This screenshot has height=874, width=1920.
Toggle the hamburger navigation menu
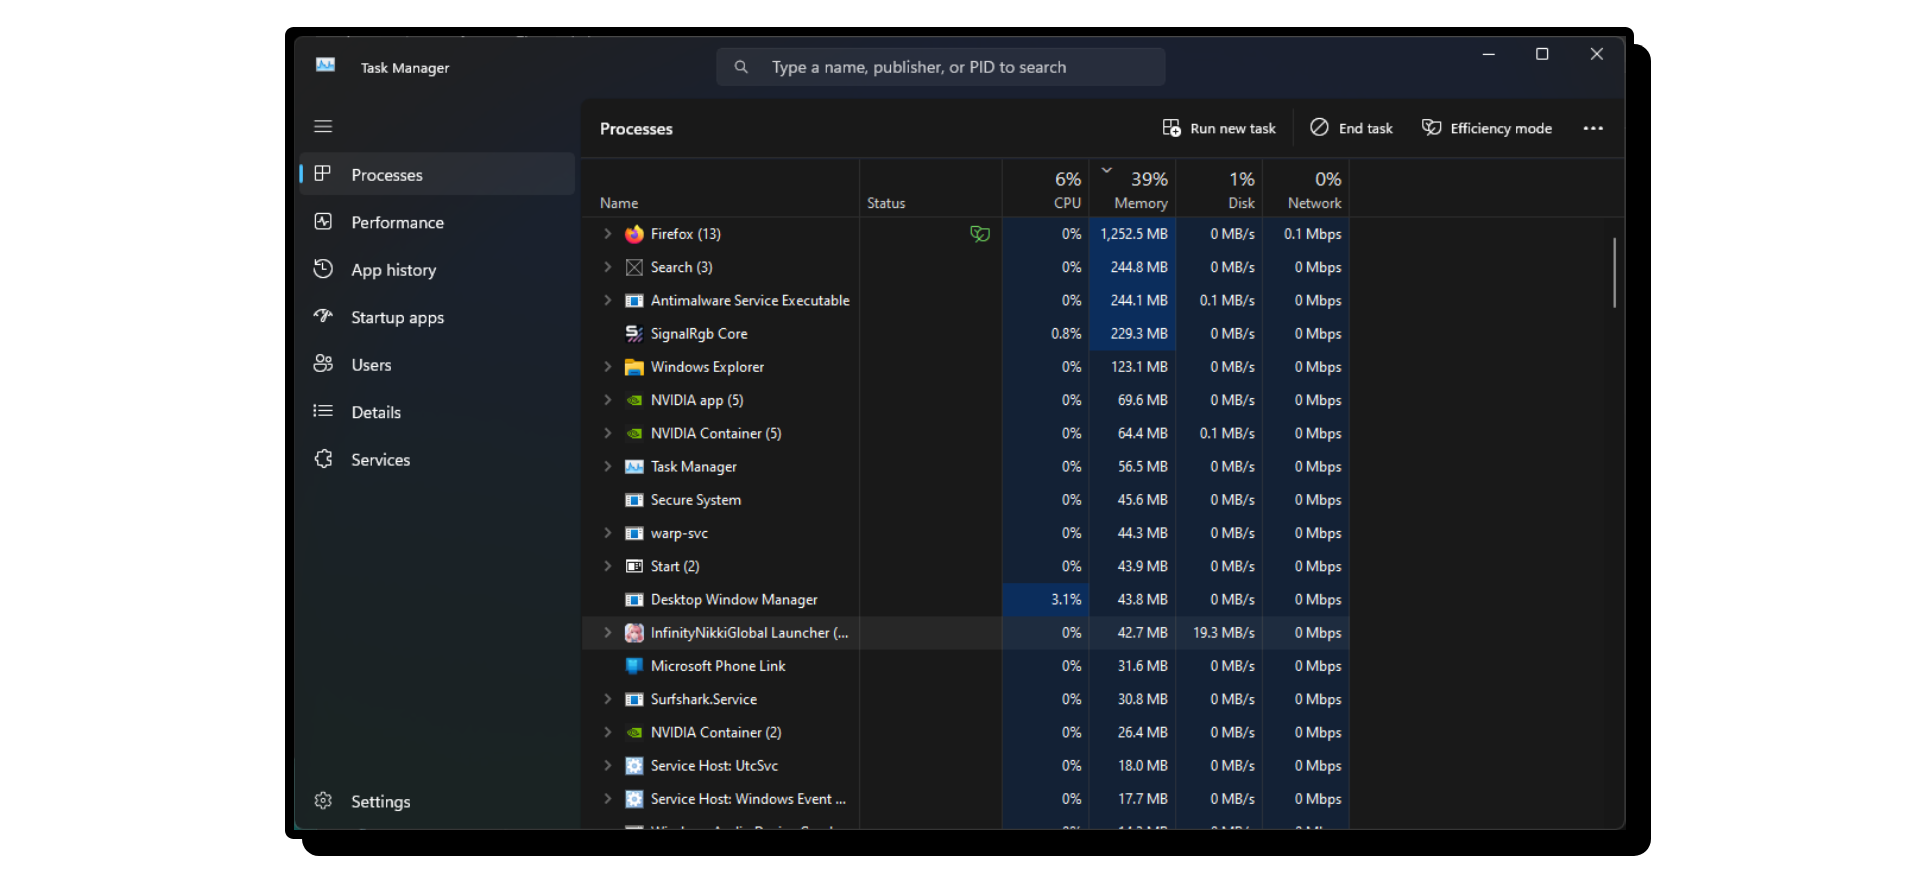coord(323,127)
